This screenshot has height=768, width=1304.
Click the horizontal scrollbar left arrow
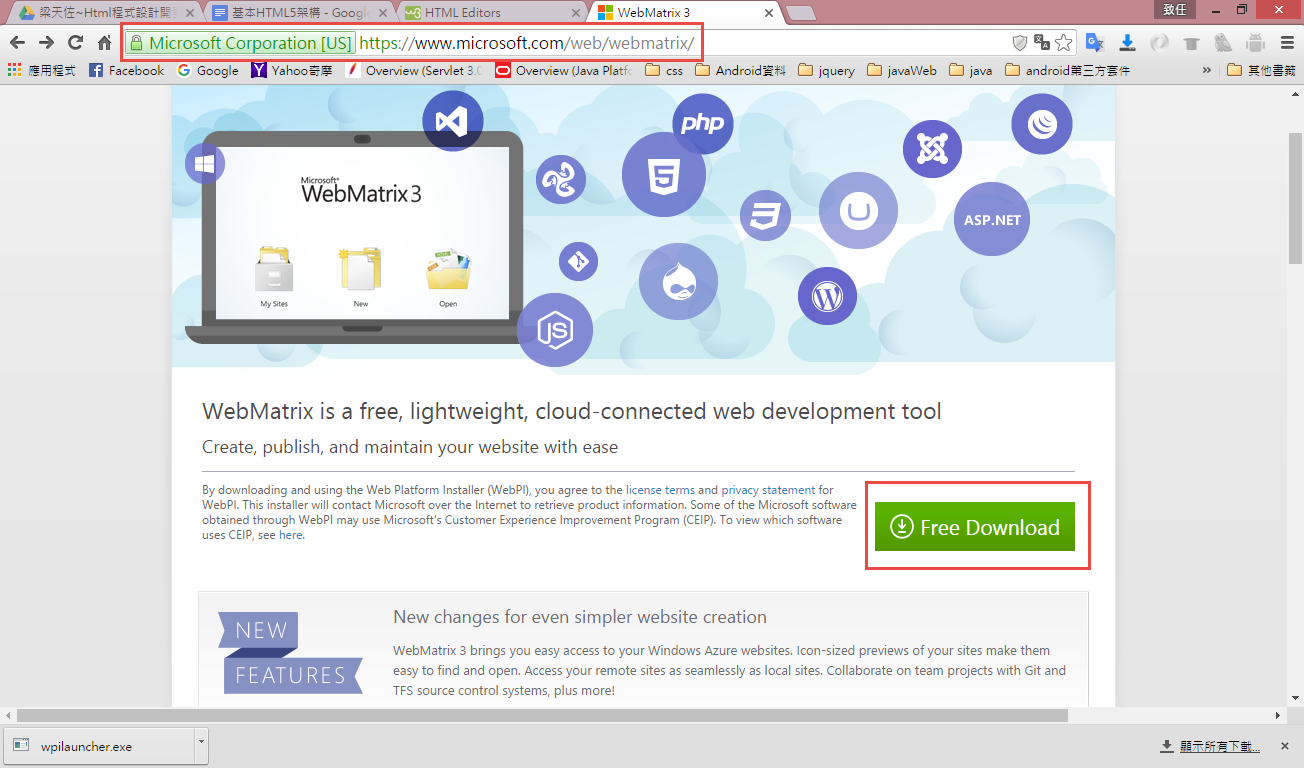[x=8, y=715]
